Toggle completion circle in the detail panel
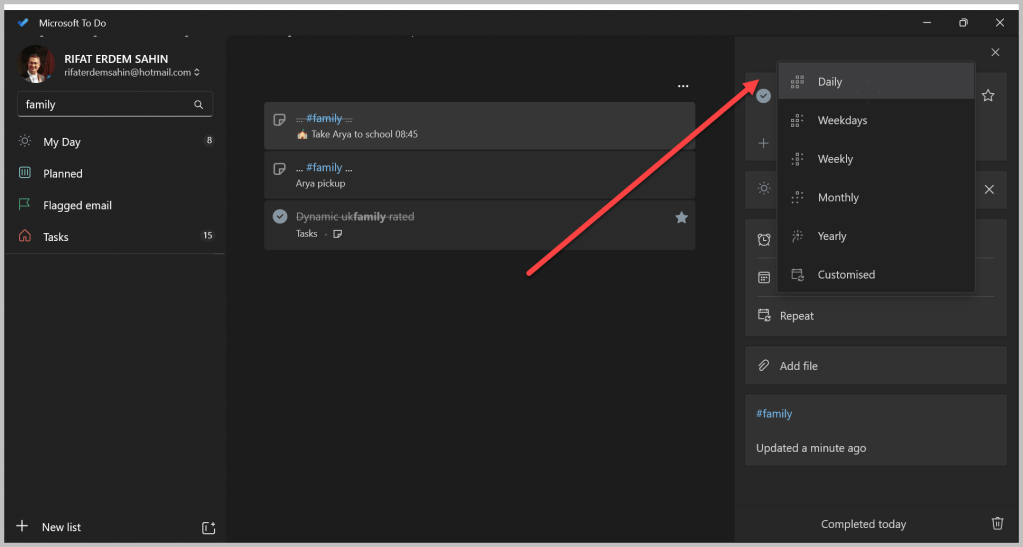Image resolution: width=1023 pixels, height=547 pixels. pos(763,96)
